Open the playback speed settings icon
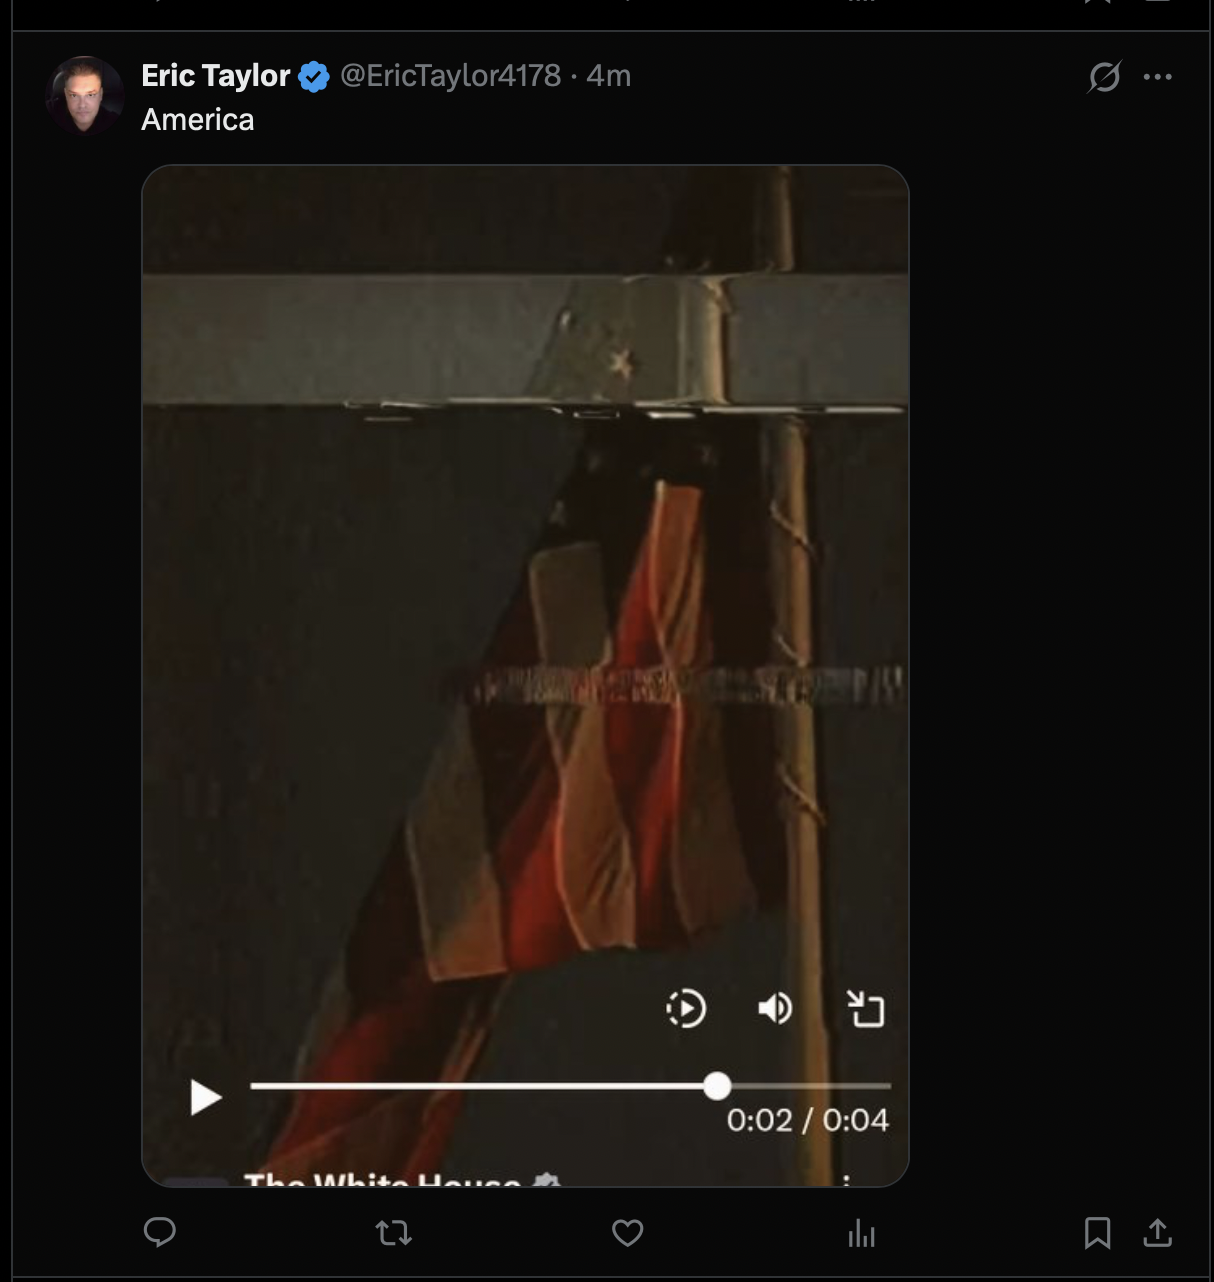Image resolution: width=1214 pixels, height=1282 pixels. [x=686, y=1008]
